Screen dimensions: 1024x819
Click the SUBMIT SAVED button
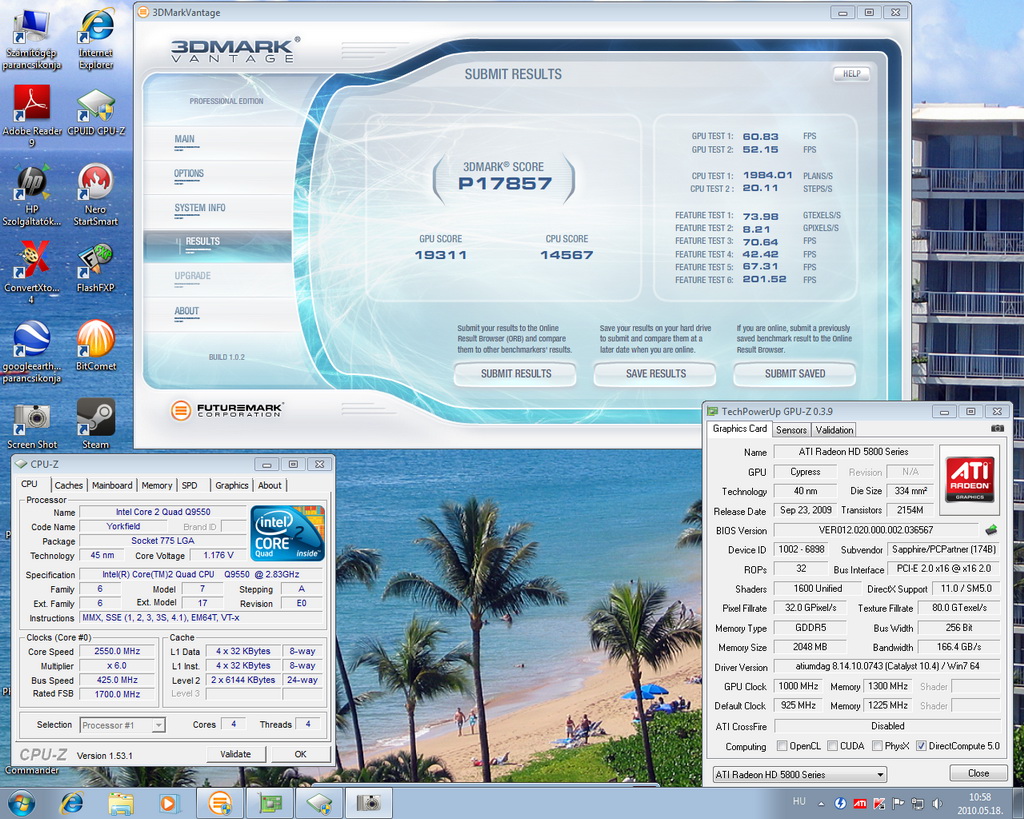[x=795, y=374]
